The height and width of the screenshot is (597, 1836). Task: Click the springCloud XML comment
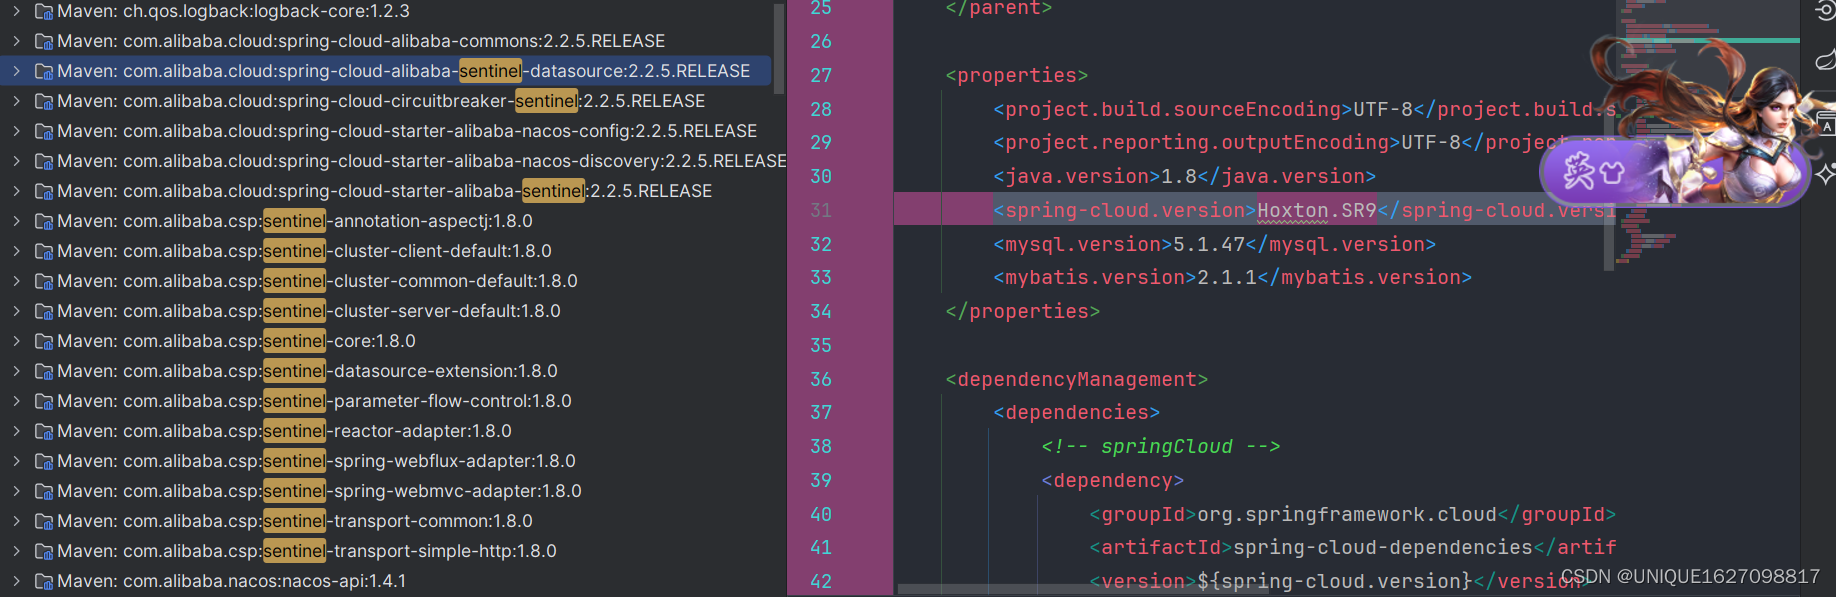1161,446
